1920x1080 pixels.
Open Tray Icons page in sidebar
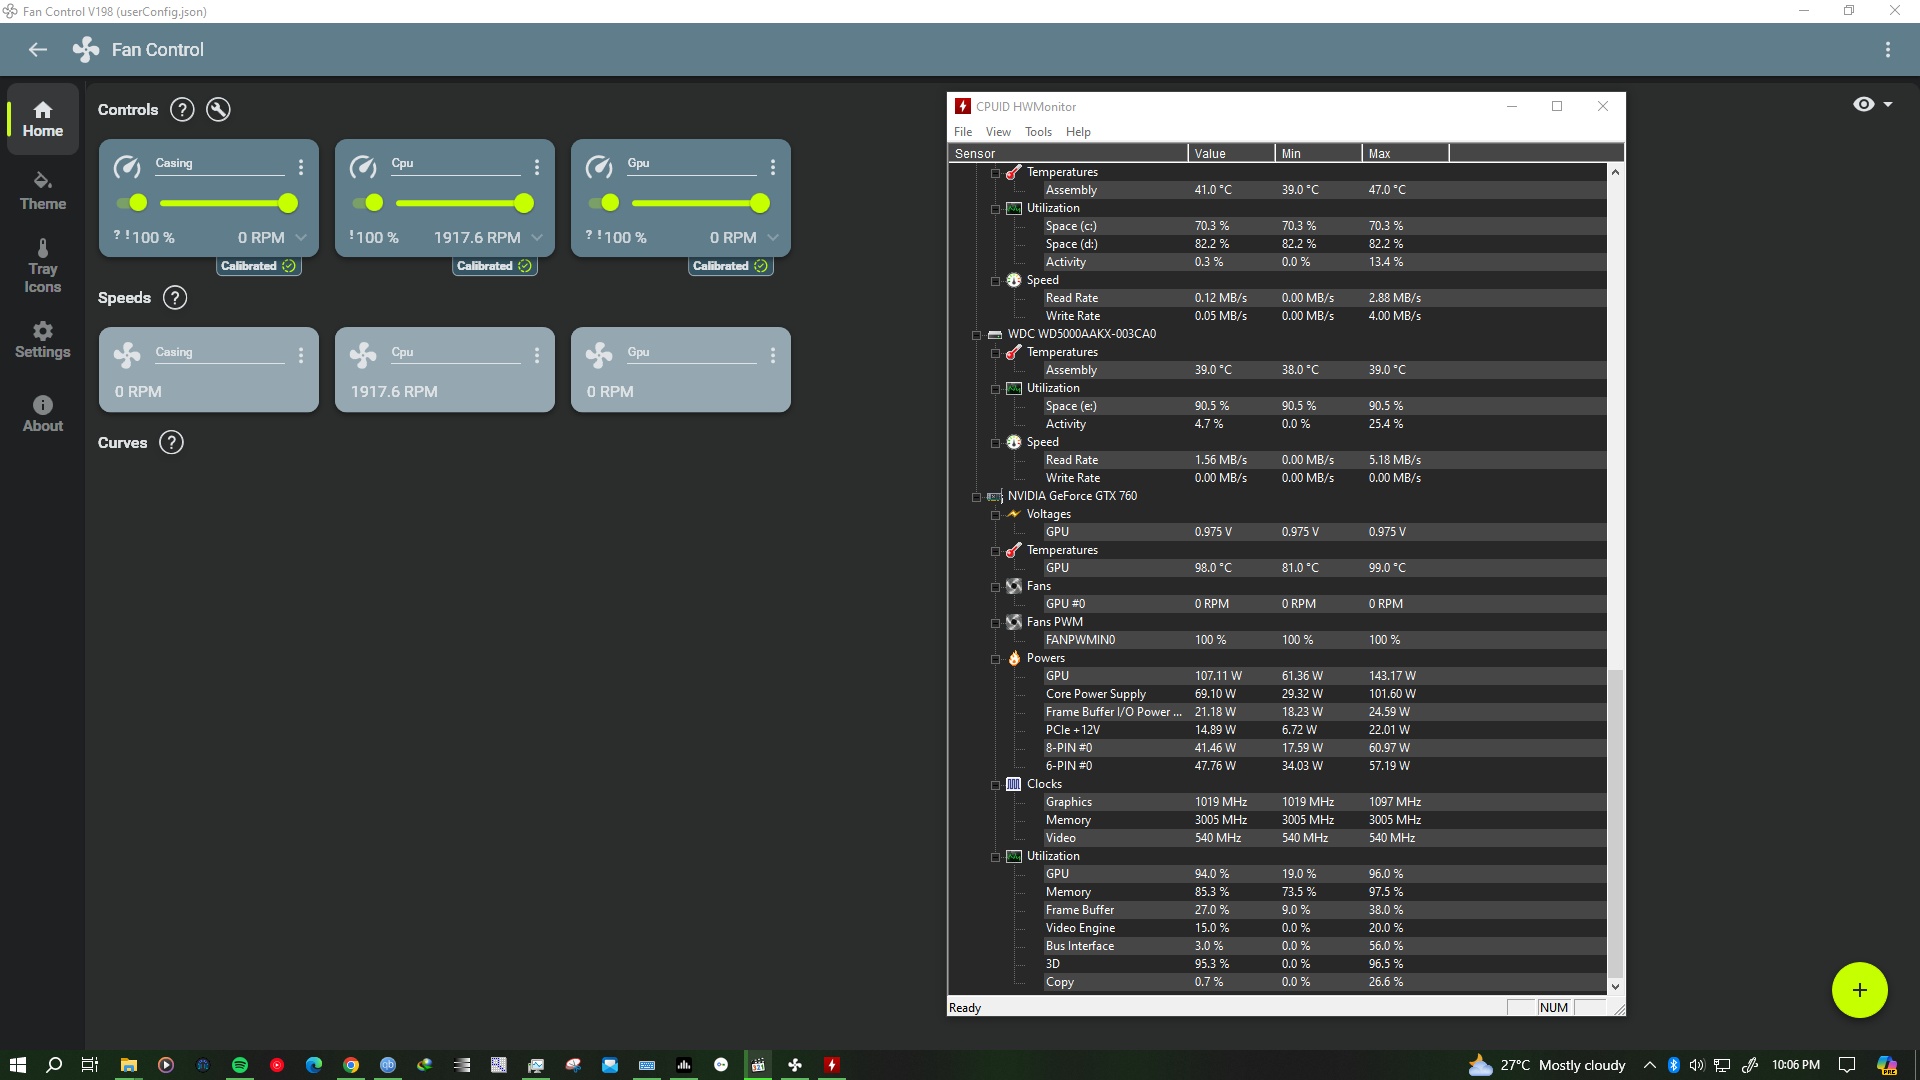pyautogui.click(x=43, y=266)
